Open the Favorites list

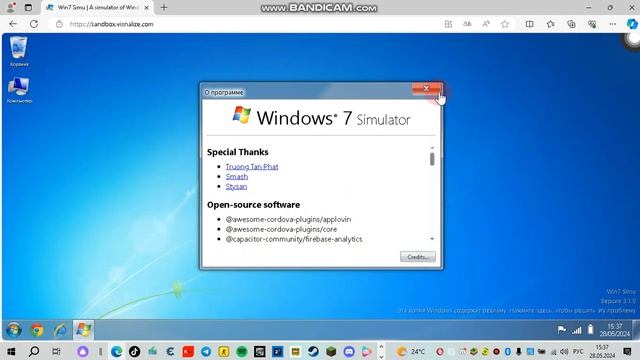(550, 24)
